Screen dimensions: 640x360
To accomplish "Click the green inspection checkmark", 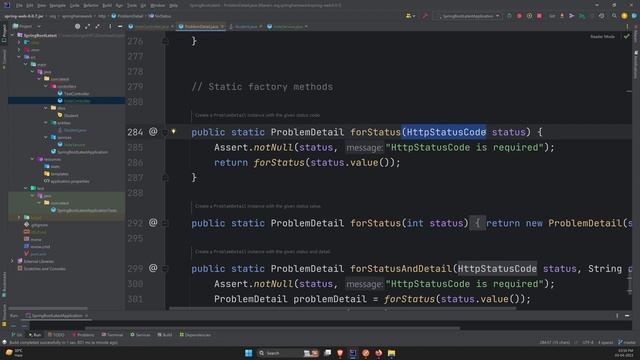I will (x=626, y=36).
